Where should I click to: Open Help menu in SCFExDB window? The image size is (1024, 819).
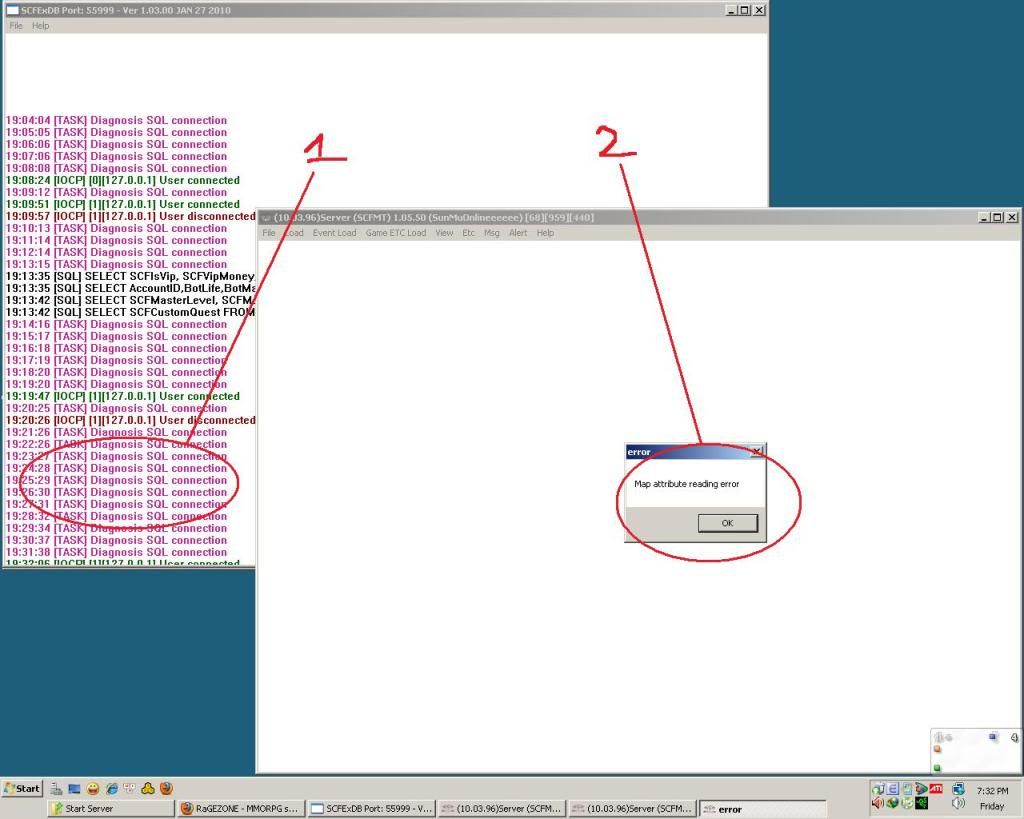click(40, 26)
